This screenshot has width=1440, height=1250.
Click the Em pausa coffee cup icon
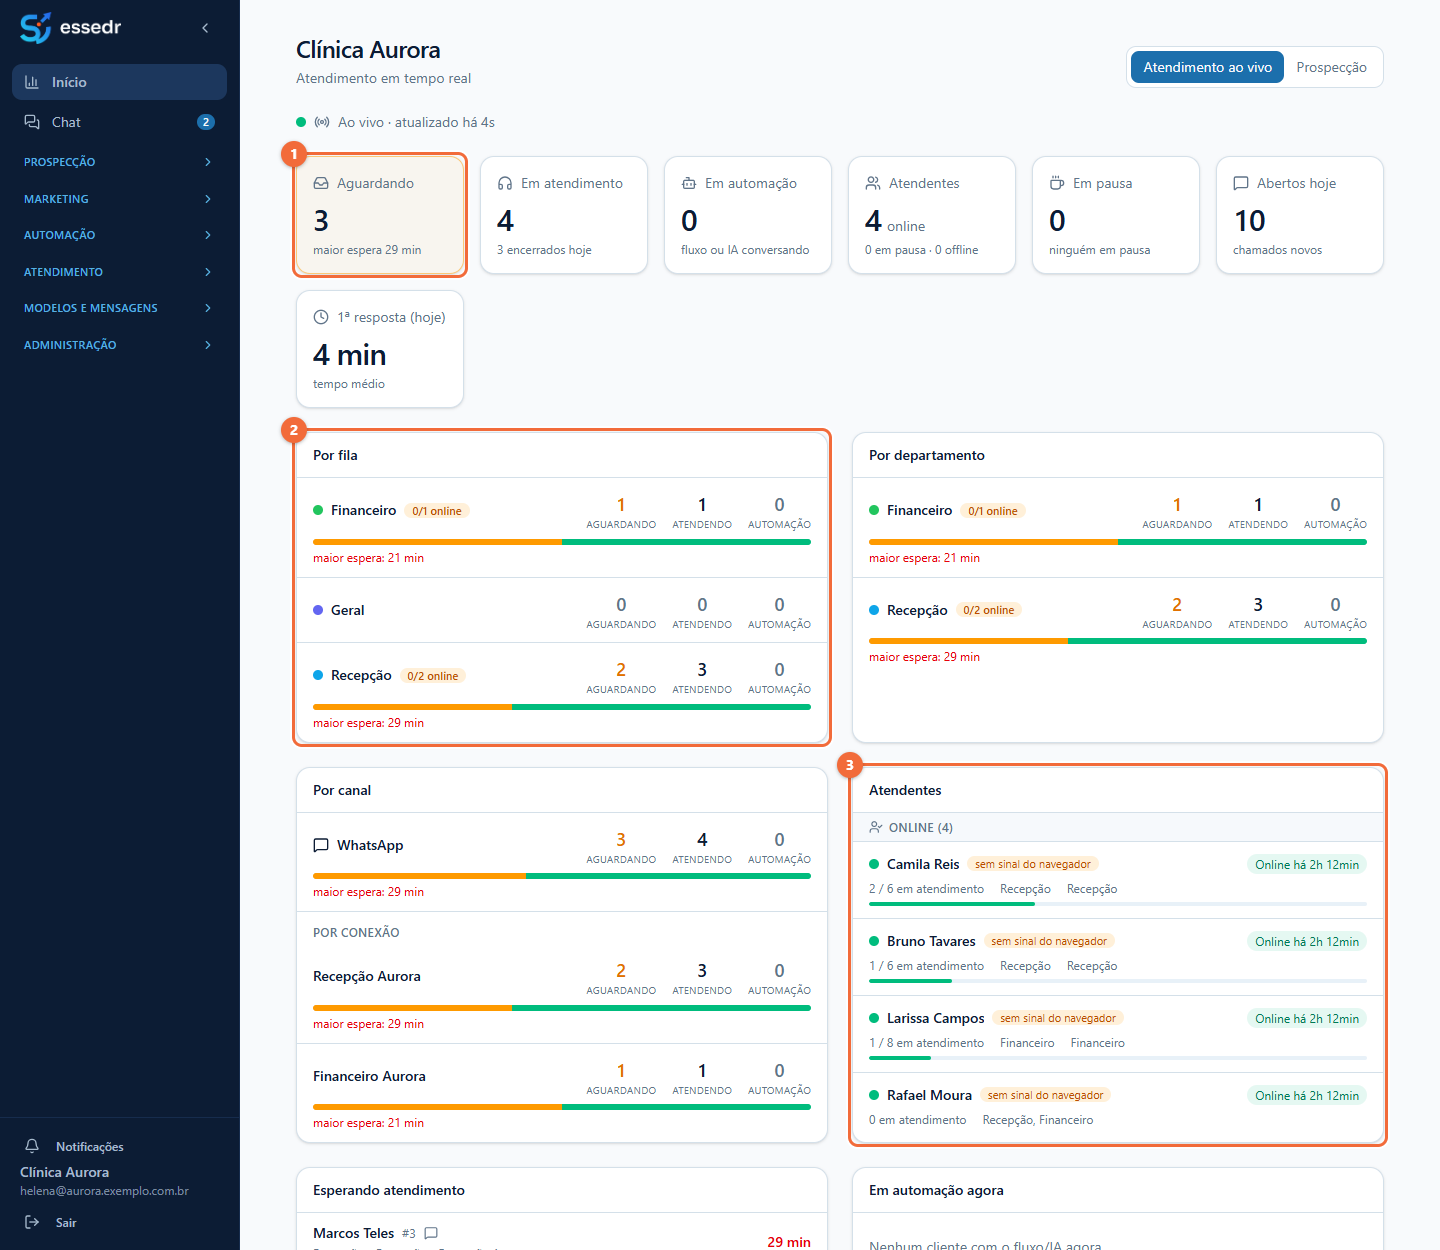1057,183
